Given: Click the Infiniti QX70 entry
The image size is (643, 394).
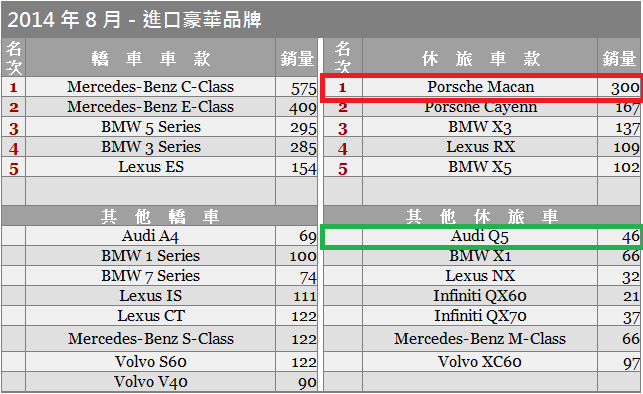Looking at the screenshot, I should [480, 316].
